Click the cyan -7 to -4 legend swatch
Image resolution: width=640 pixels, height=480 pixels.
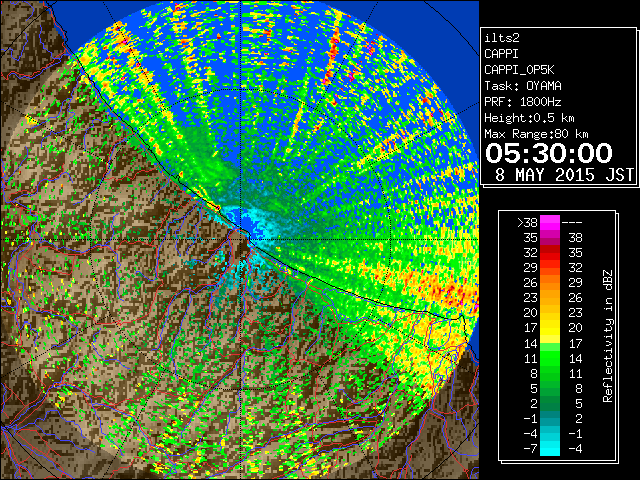[x=550, y=448]
